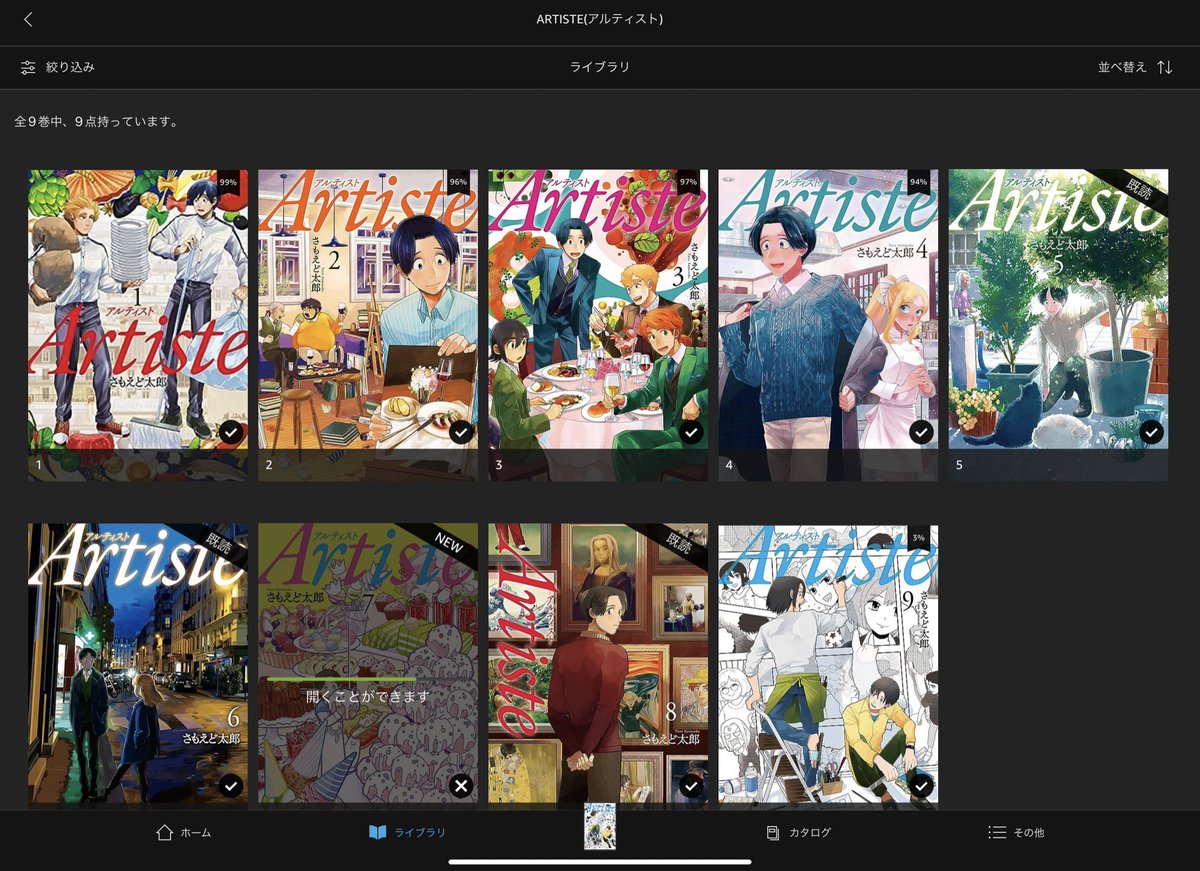Screen dimensions: 1200x871
Task: Tap the 96% progress badge on volume 2
Action: tap(458, 182)
